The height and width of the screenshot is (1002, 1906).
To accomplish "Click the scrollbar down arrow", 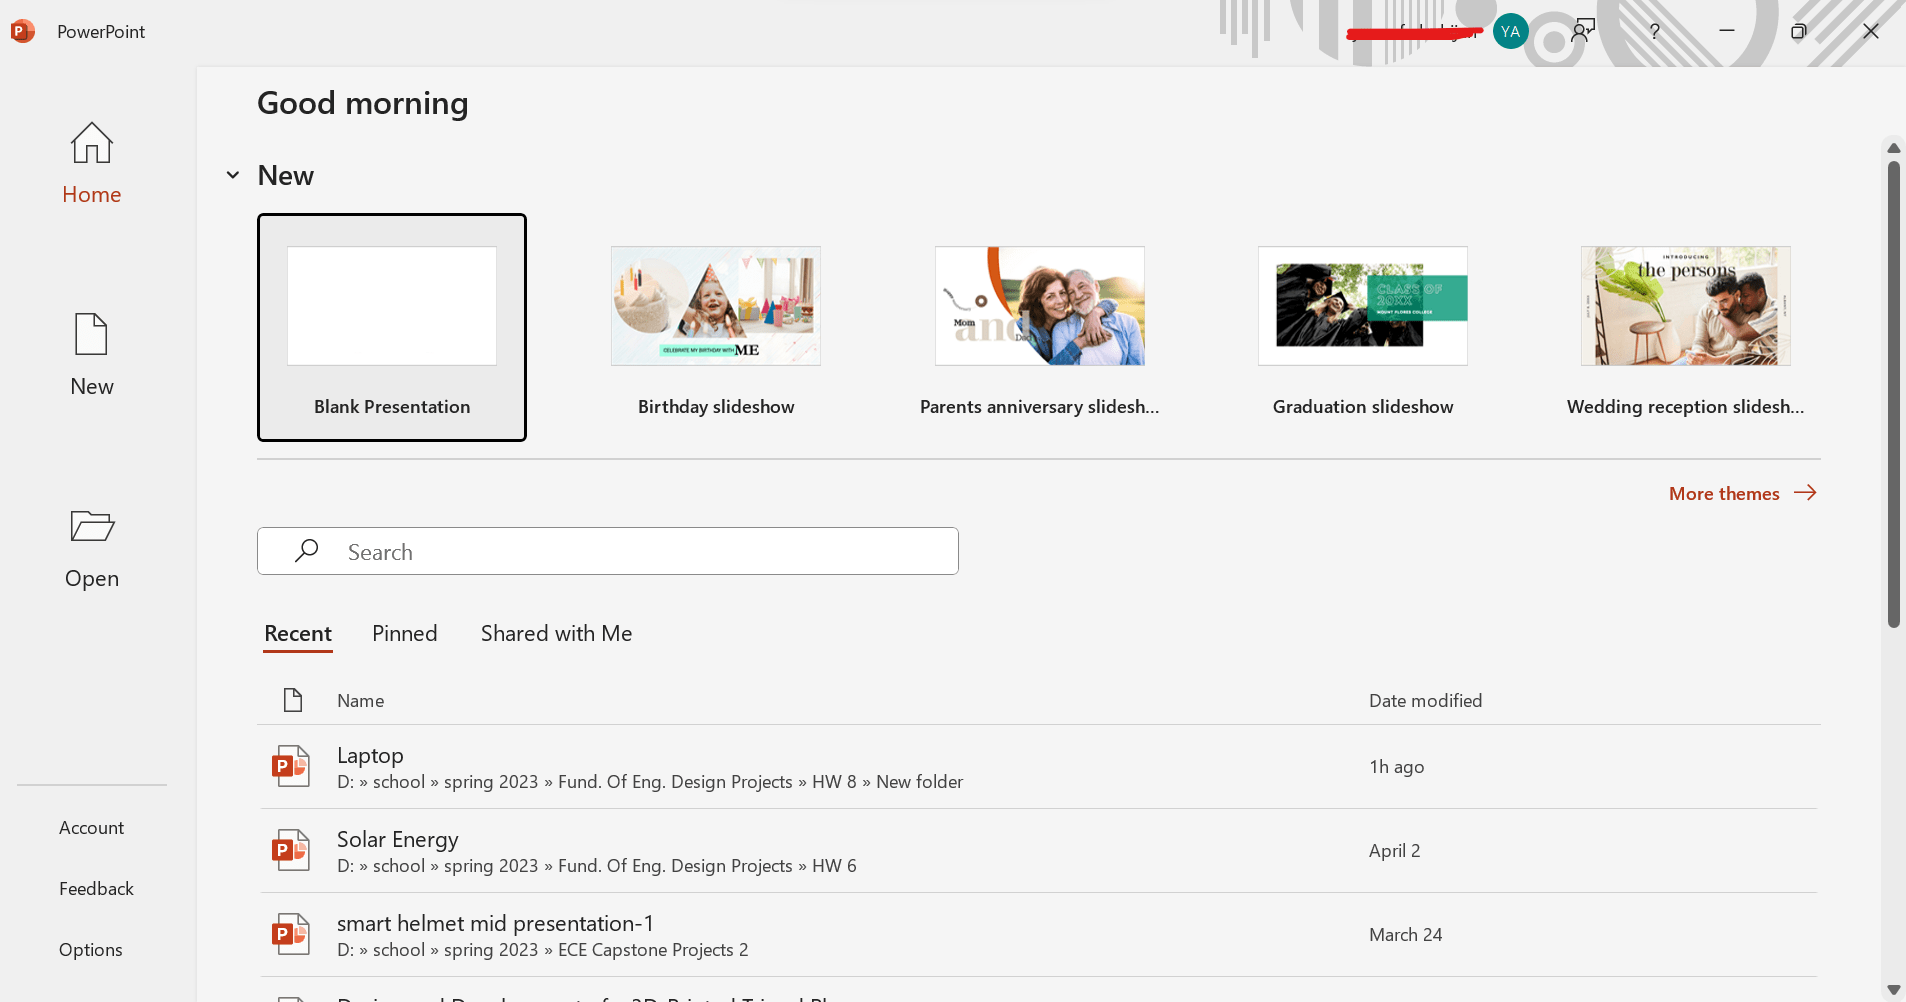I will tap(1893, 990).
